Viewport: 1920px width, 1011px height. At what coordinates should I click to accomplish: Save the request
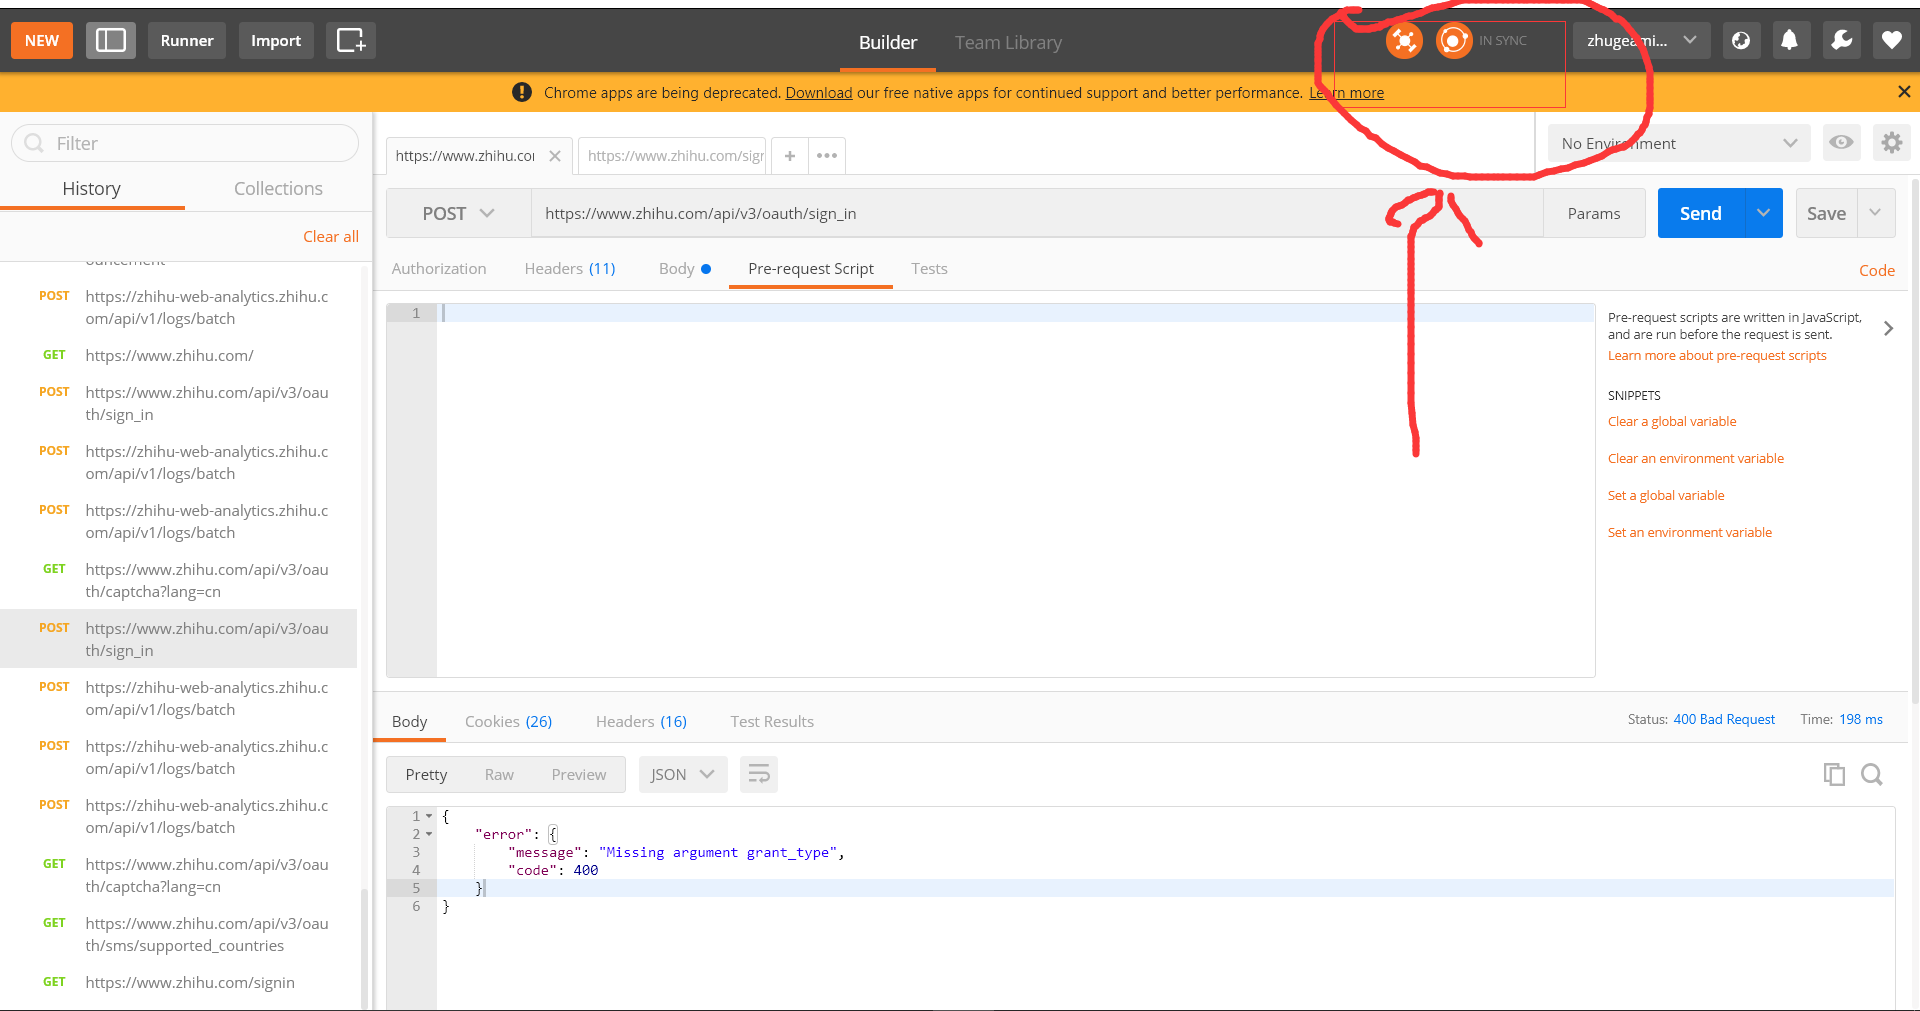1826,213
